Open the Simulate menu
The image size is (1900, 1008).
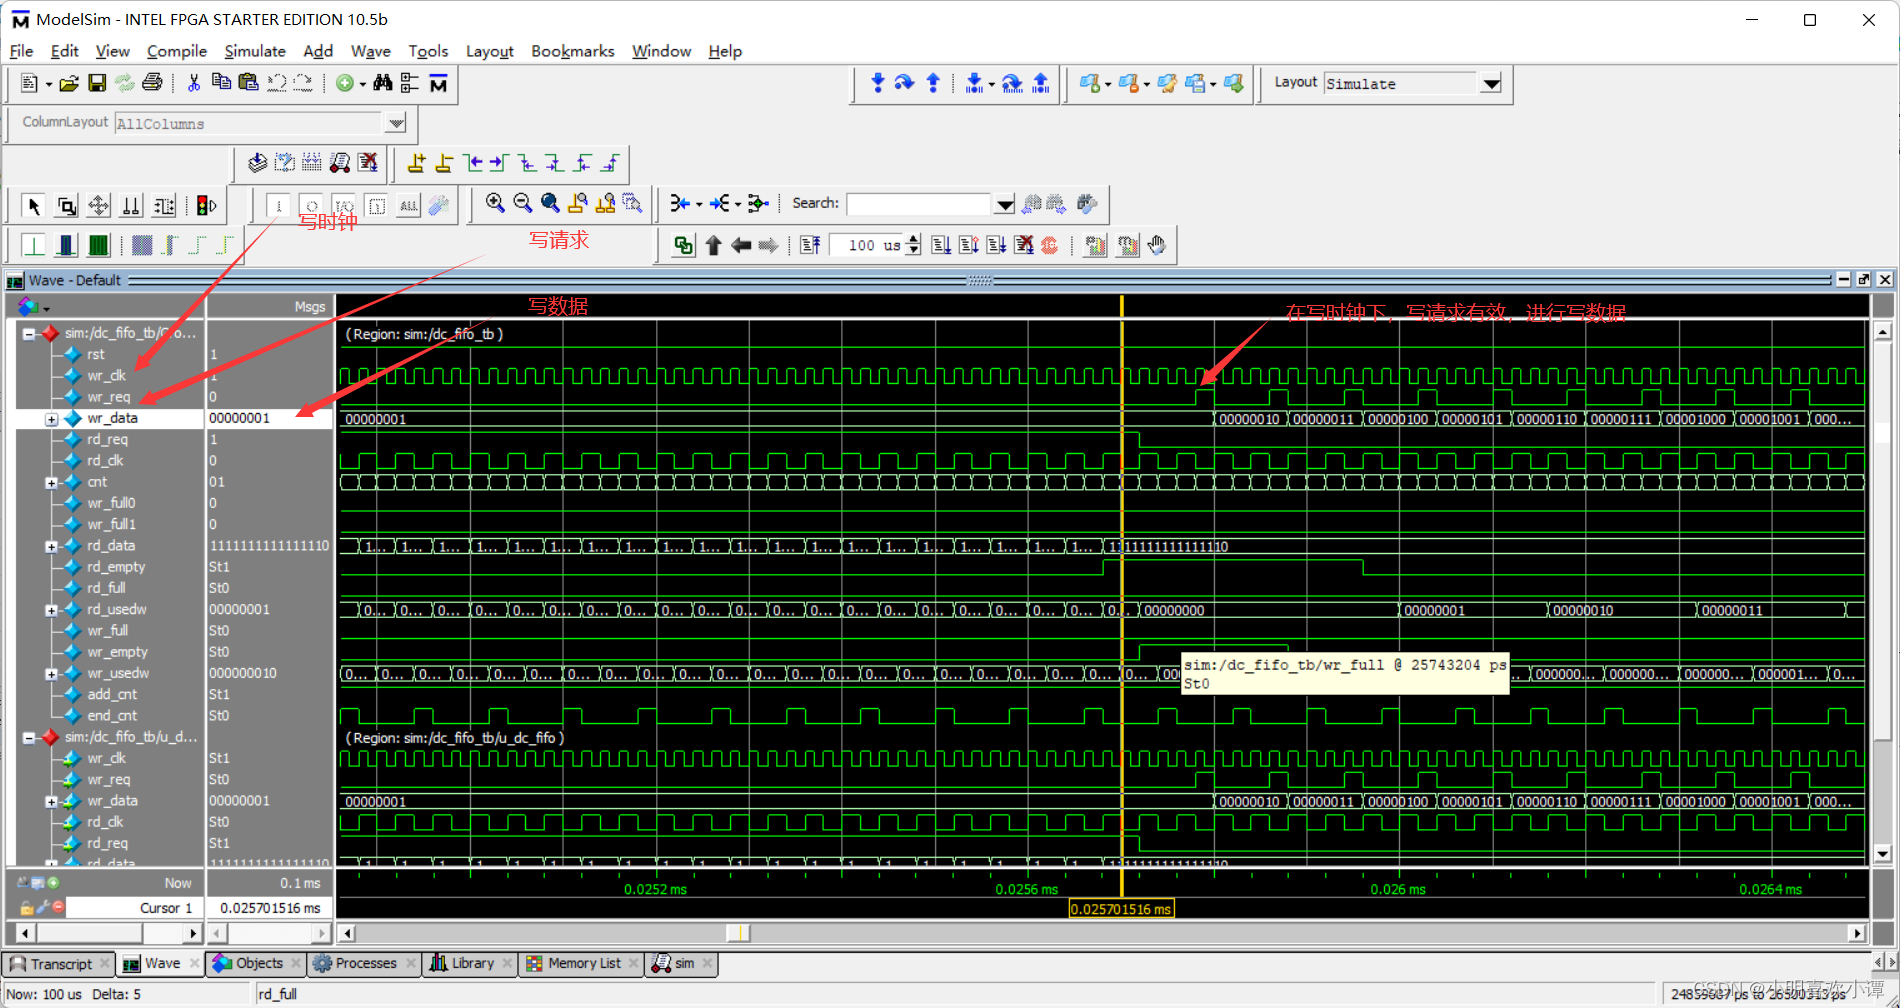pos(255,51)
